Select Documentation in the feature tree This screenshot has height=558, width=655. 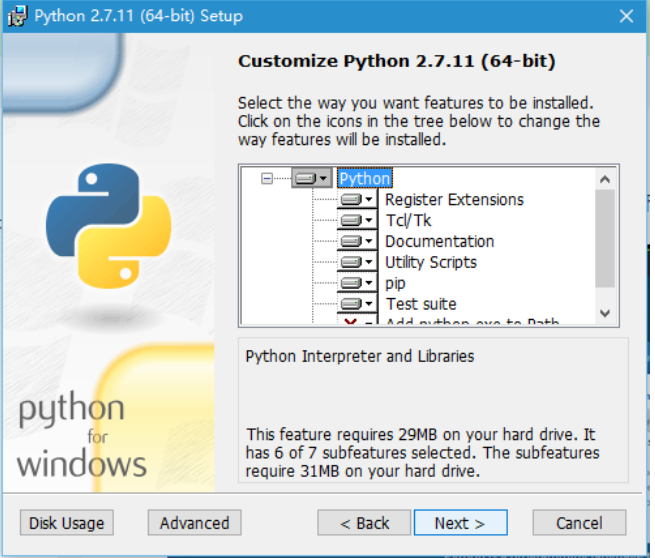(439, 241)
